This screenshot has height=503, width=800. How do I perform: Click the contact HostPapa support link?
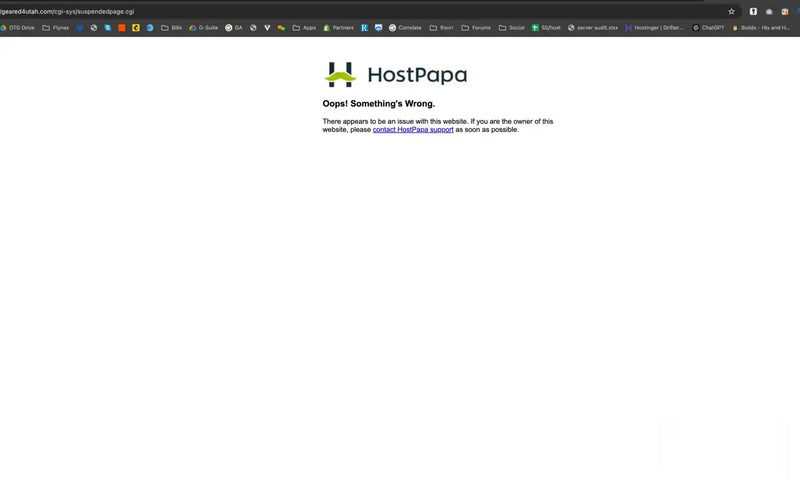413,130
